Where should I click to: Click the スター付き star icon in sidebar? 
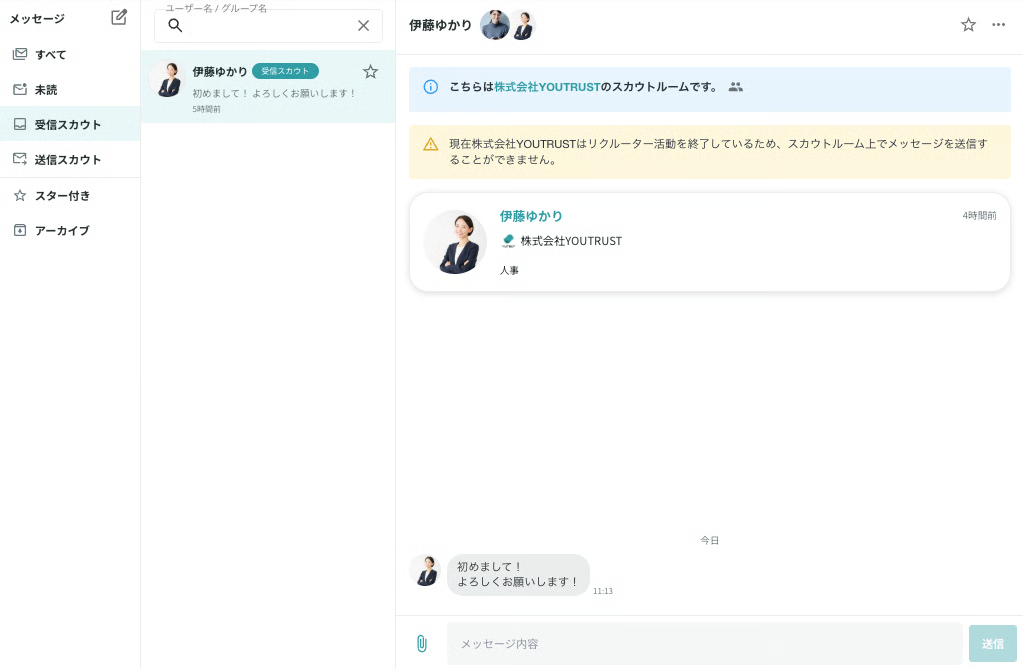click(x=22, y=195)
